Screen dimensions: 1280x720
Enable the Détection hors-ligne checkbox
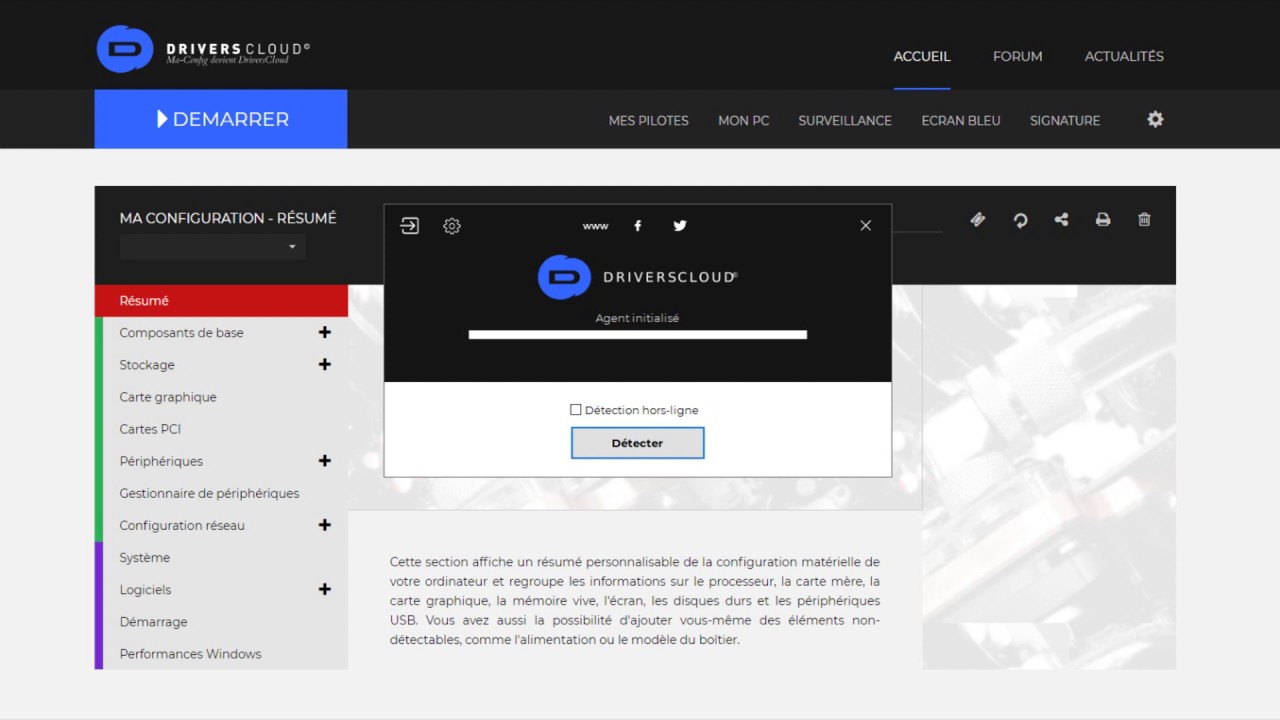(x=576, y=410)
